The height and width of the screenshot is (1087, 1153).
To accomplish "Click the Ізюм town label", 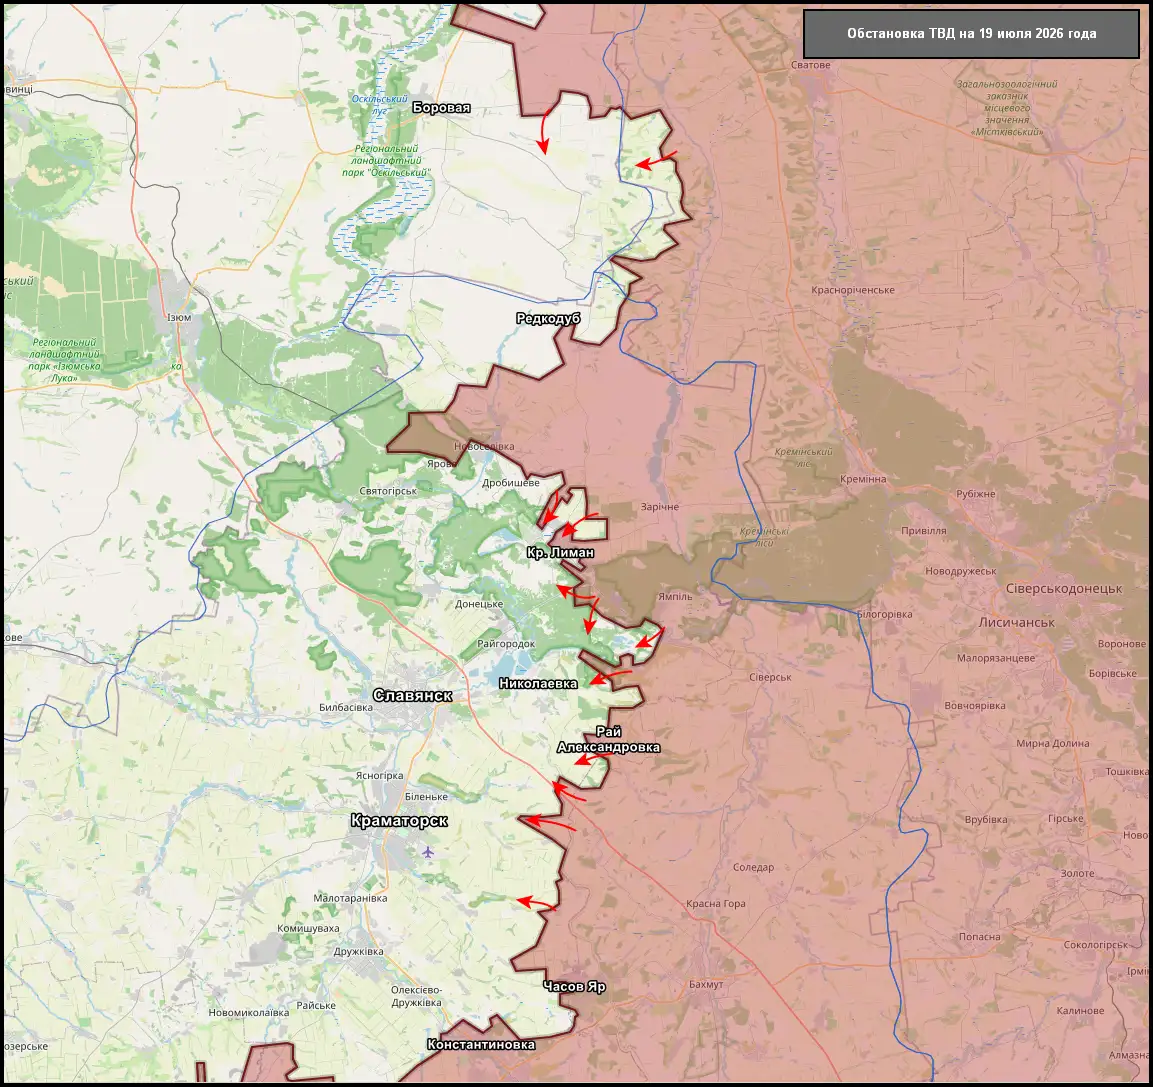I will tap(179, 318).
